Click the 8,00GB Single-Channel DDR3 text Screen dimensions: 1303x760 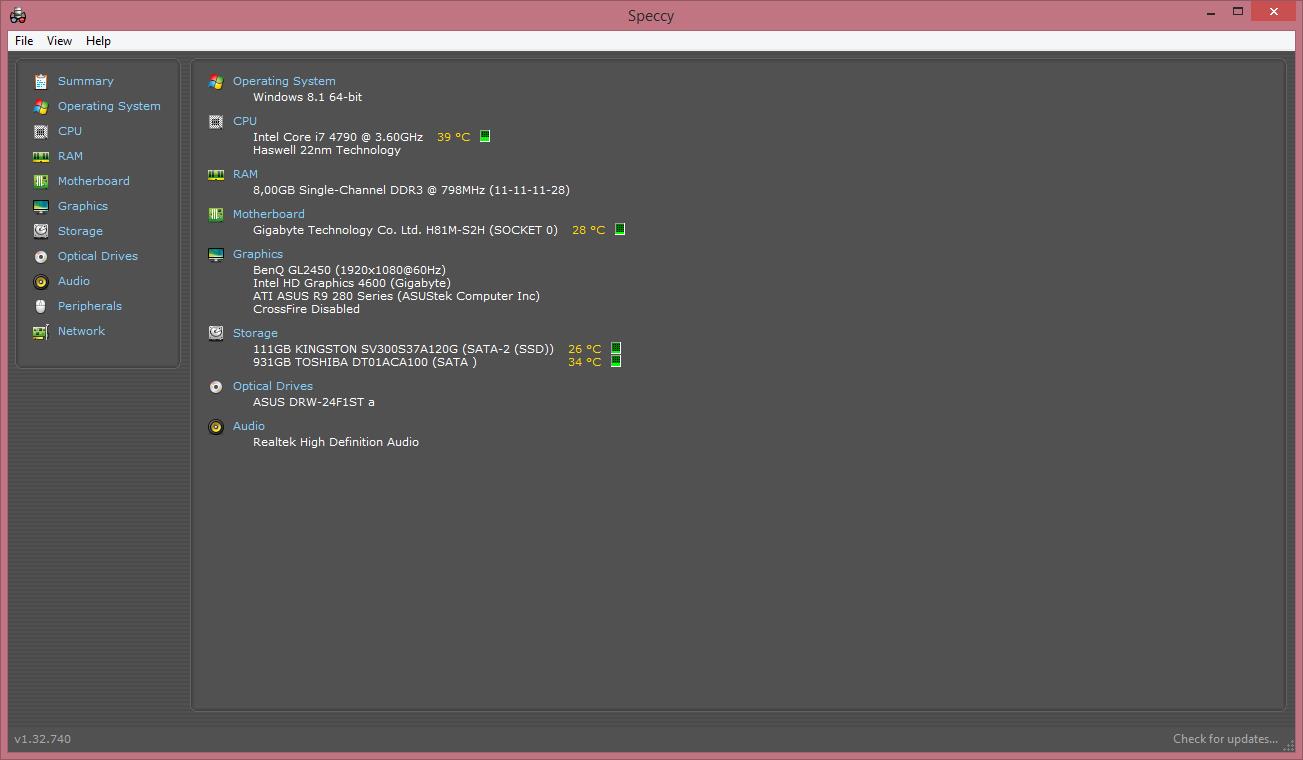(x=411, y=190)
